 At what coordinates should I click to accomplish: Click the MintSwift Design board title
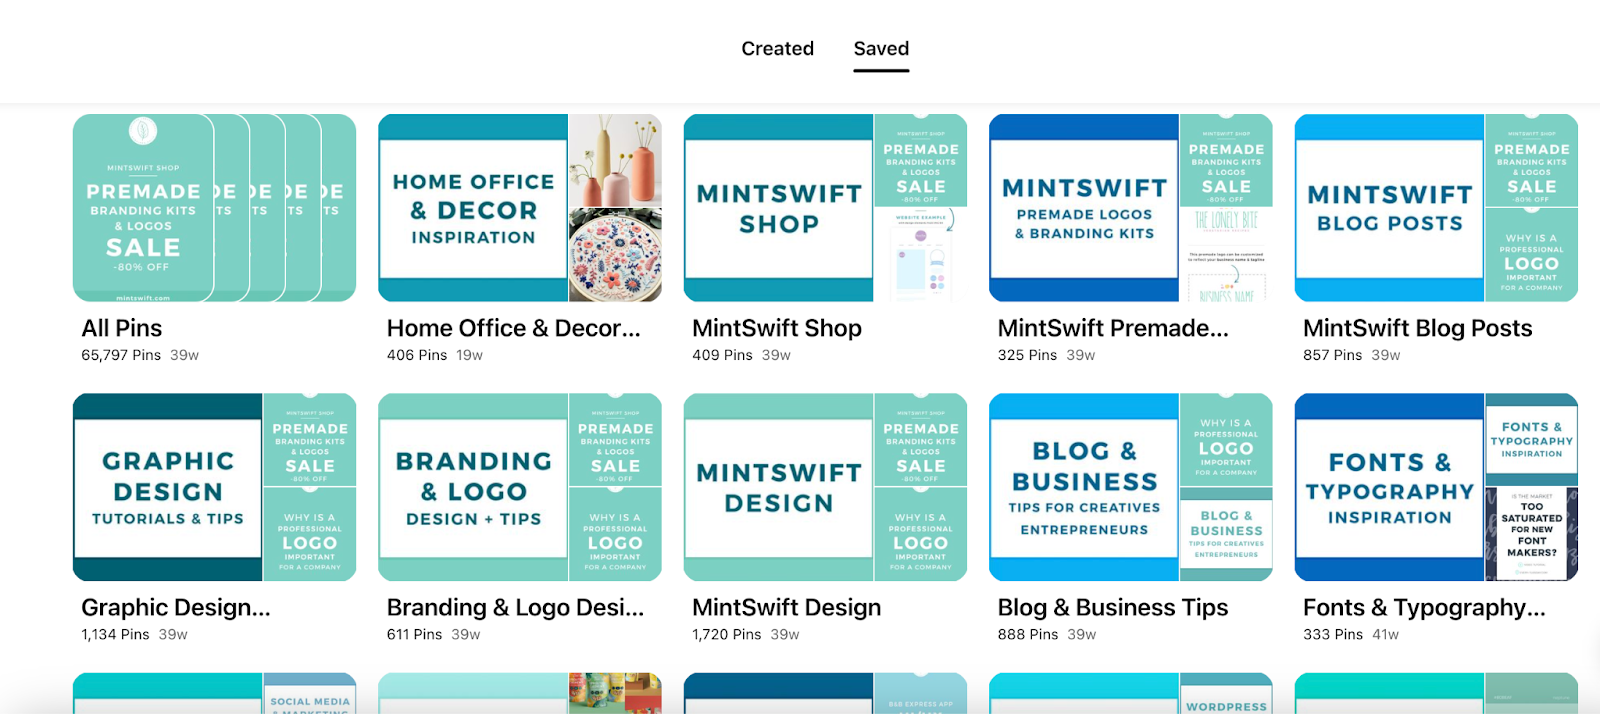pyautogui.click(x=787, y=607)
